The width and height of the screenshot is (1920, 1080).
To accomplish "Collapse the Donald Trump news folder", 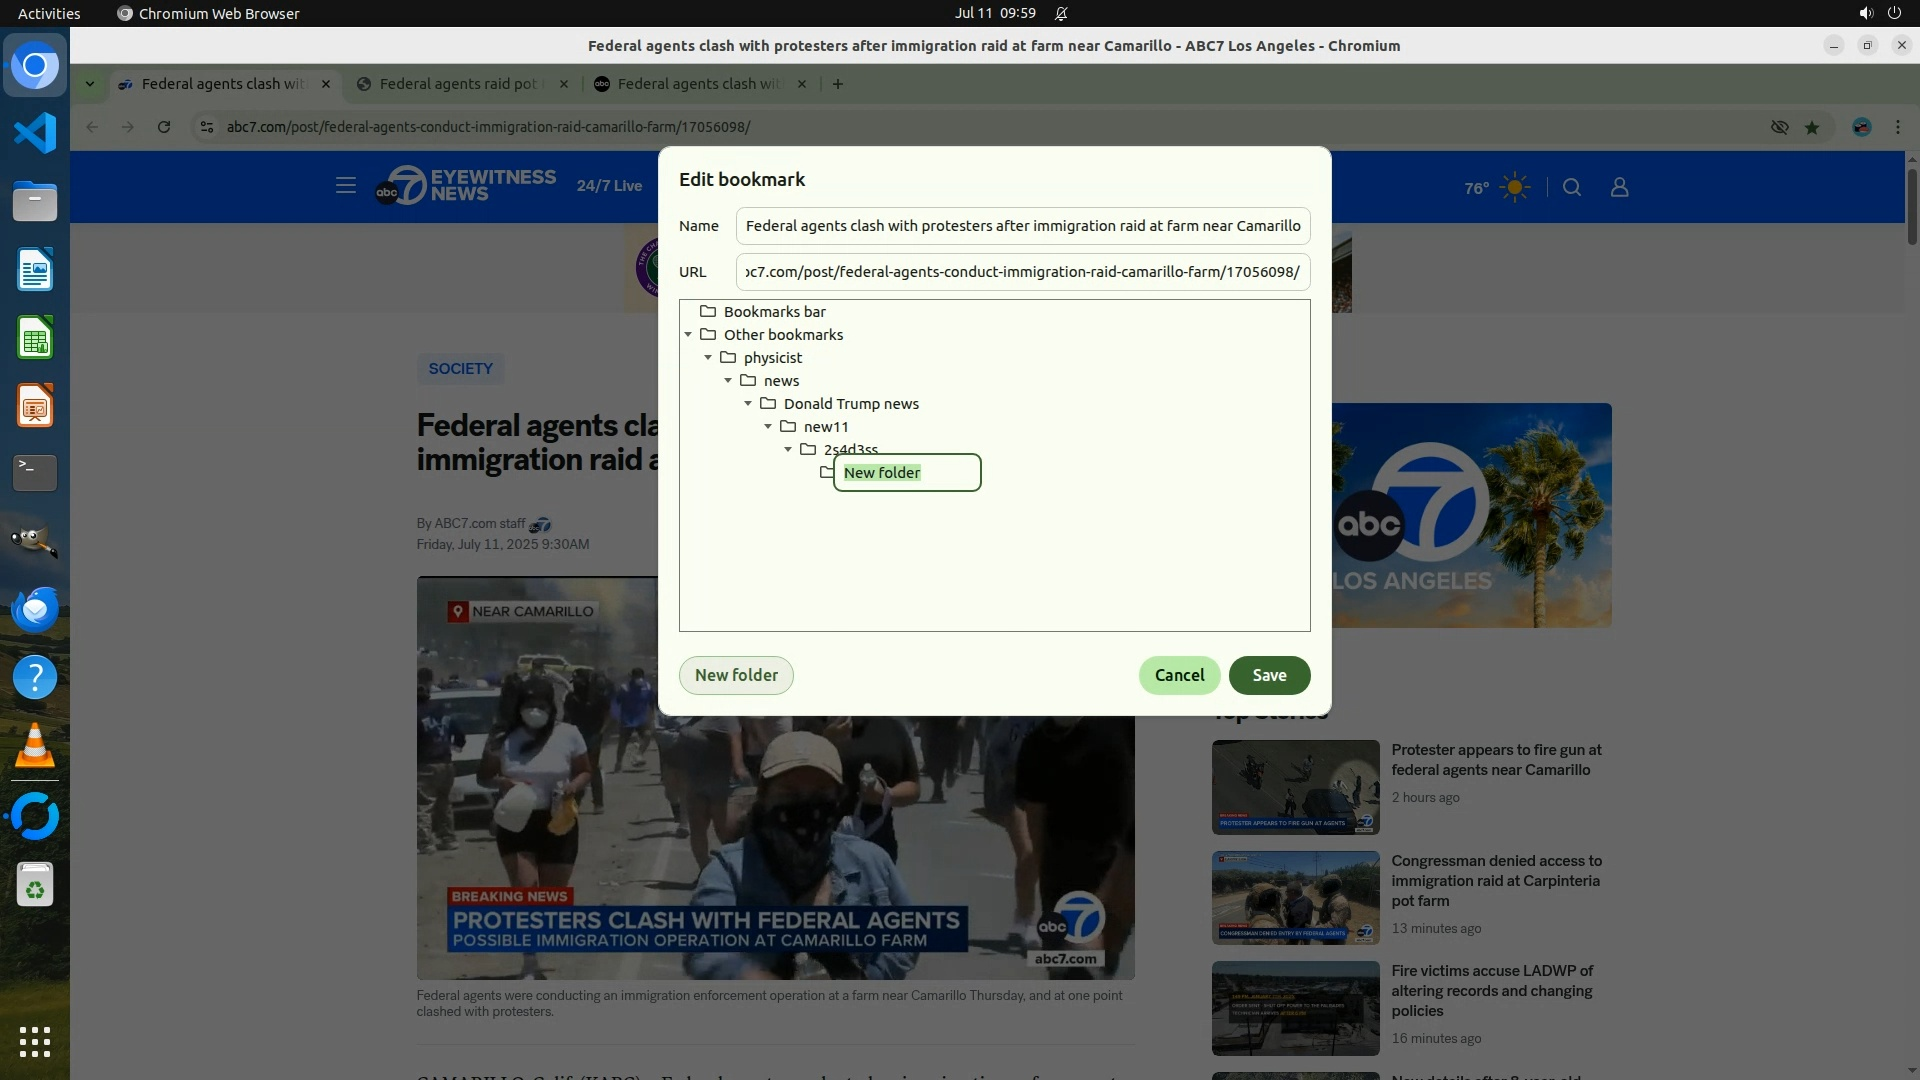I will click(748, 404).
